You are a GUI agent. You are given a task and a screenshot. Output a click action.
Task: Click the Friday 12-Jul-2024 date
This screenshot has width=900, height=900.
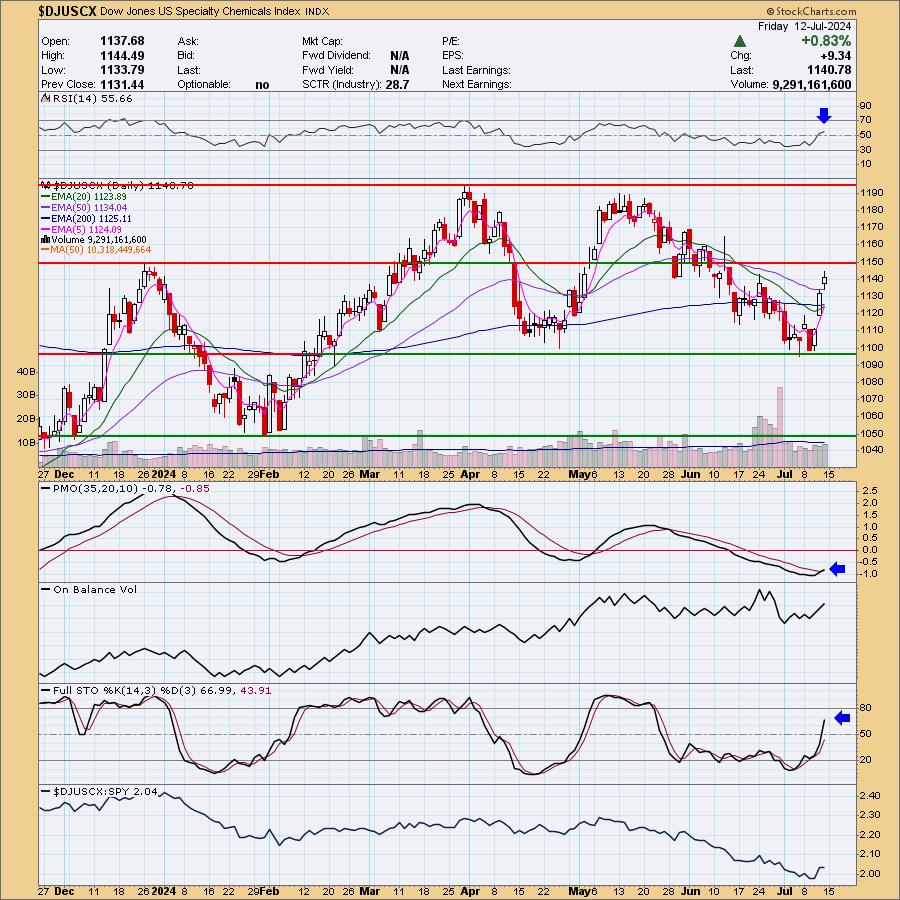(804, 26)
